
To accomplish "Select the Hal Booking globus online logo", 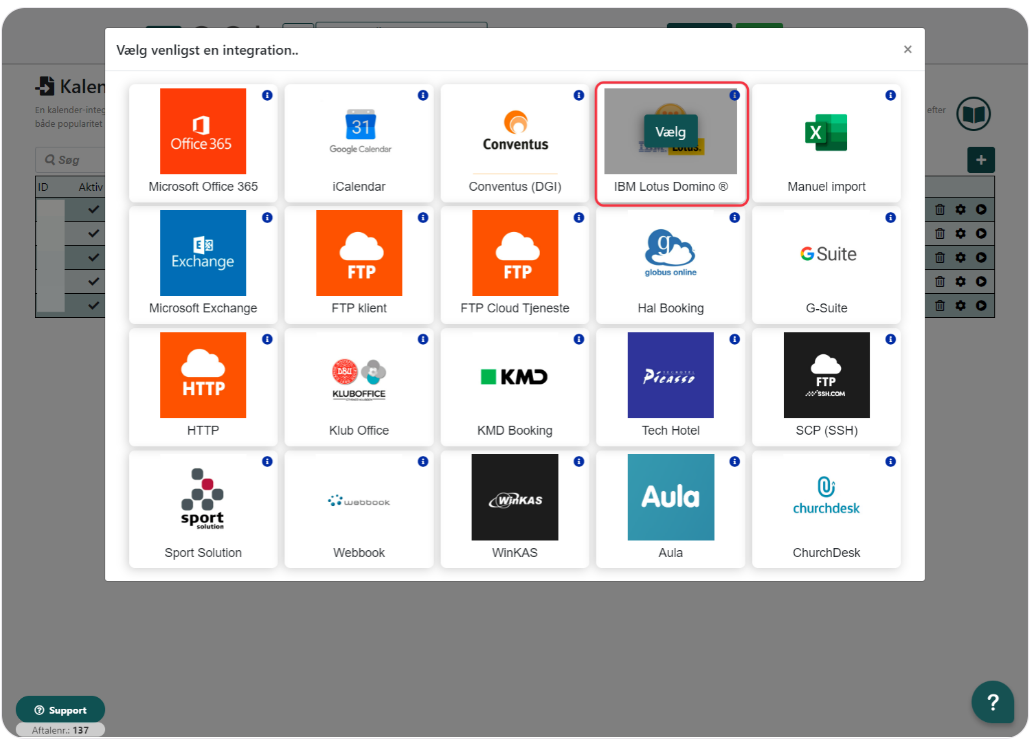I will (671, 253).
